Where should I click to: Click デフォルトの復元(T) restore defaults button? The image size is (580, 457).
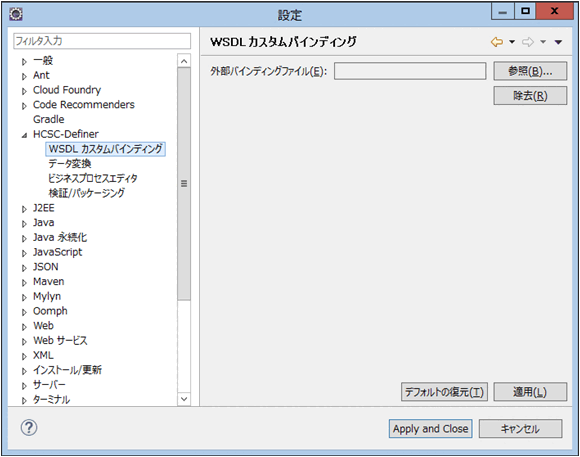click(444, 392)
